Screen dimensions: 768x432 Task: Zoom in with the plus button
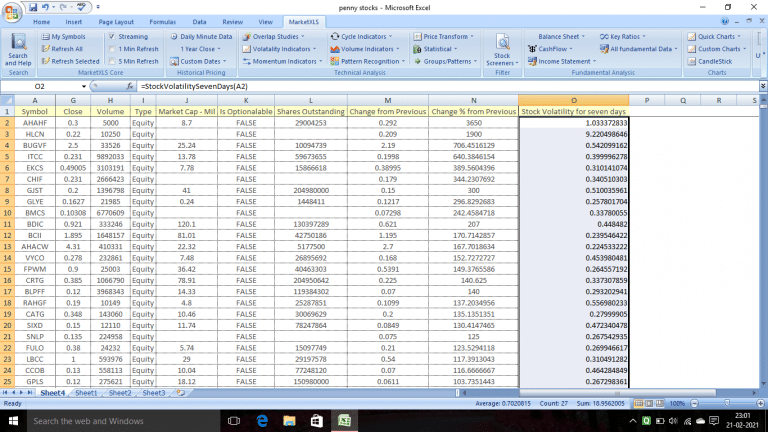[x=760, y=404]
